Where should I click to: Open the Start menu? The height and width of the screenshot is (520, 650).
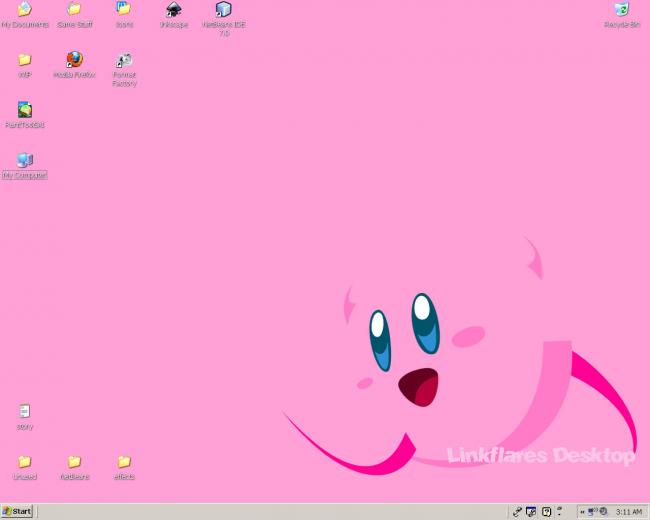coord(17,511)
